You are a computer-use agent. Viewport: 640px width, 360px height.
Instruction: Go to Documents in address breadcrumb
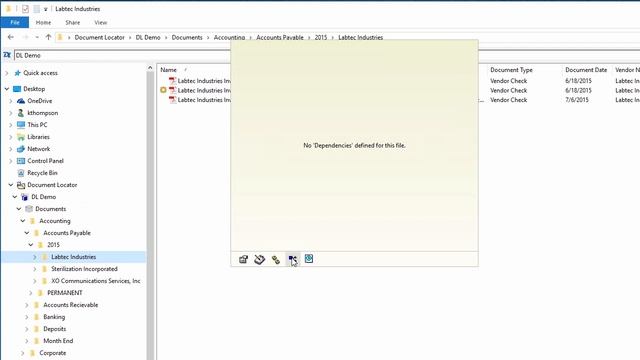187,37
